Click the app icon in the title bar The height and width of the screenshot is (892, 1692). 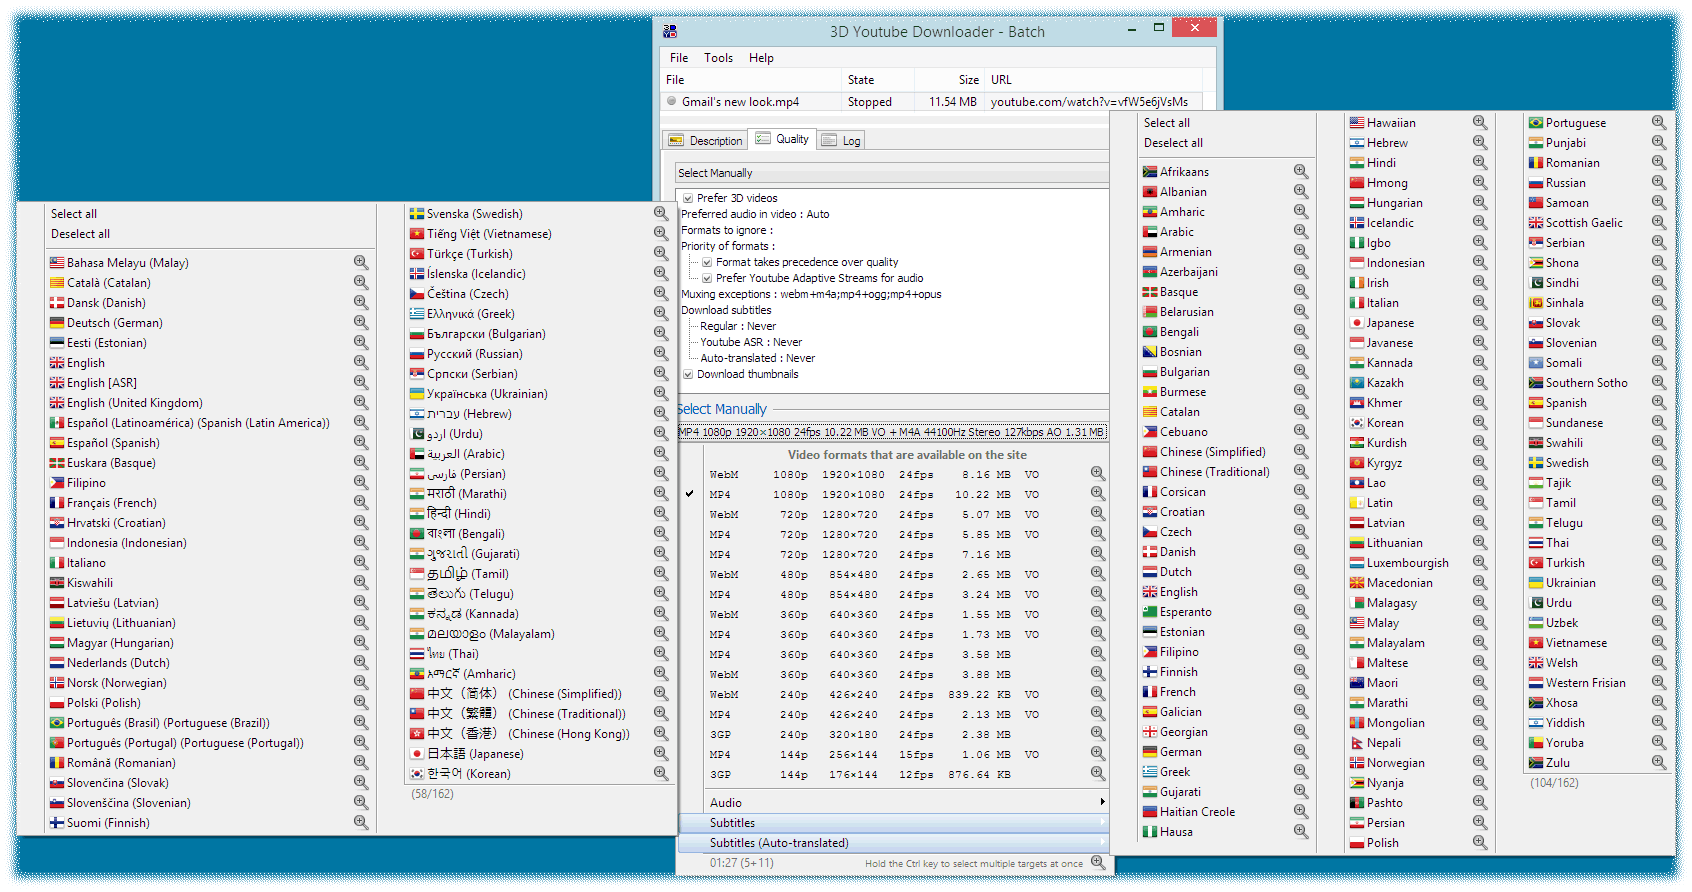670,32
